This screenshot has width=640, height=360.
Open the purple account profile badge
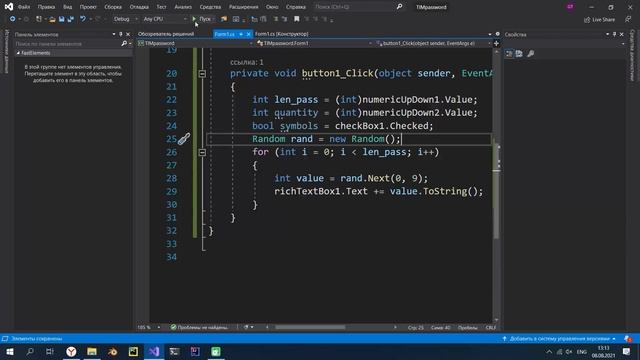(x=570, y=7)
